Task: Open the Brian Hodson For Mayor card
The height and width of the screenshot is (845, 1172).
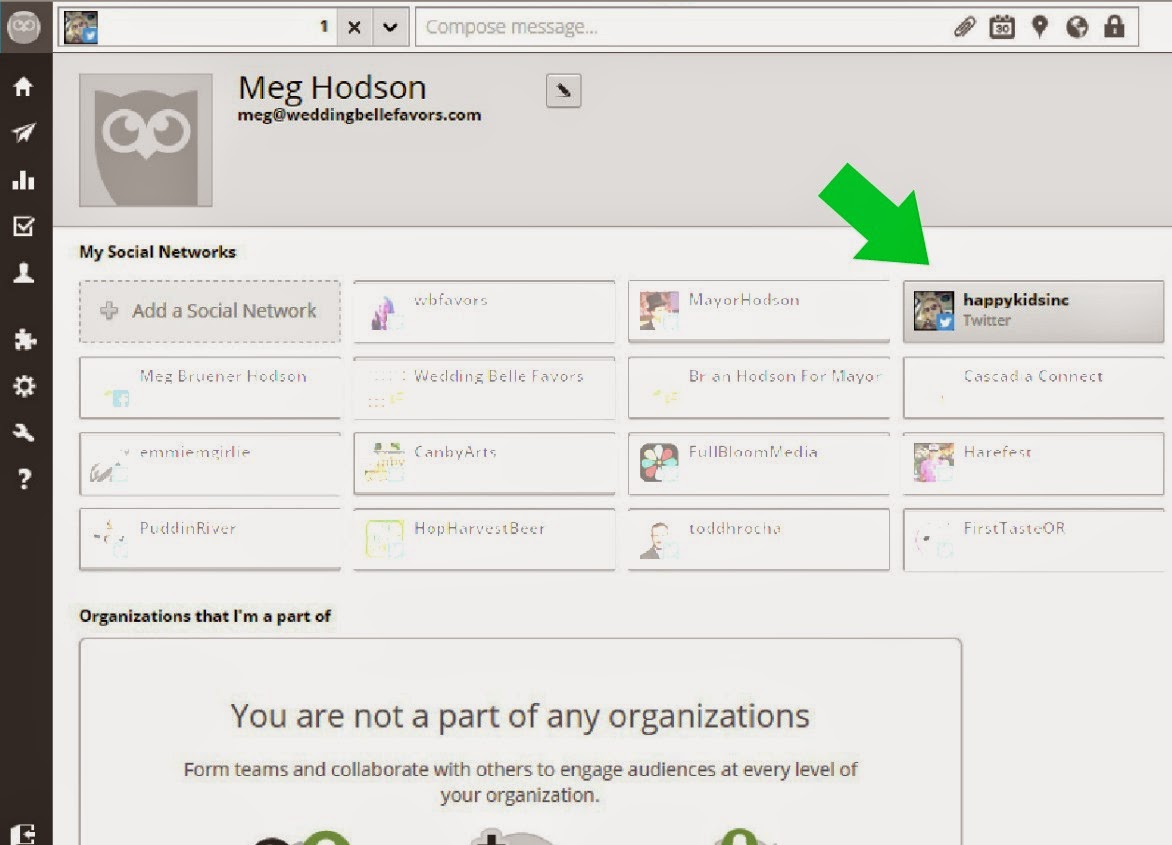Action: click(x=759, y=387)
